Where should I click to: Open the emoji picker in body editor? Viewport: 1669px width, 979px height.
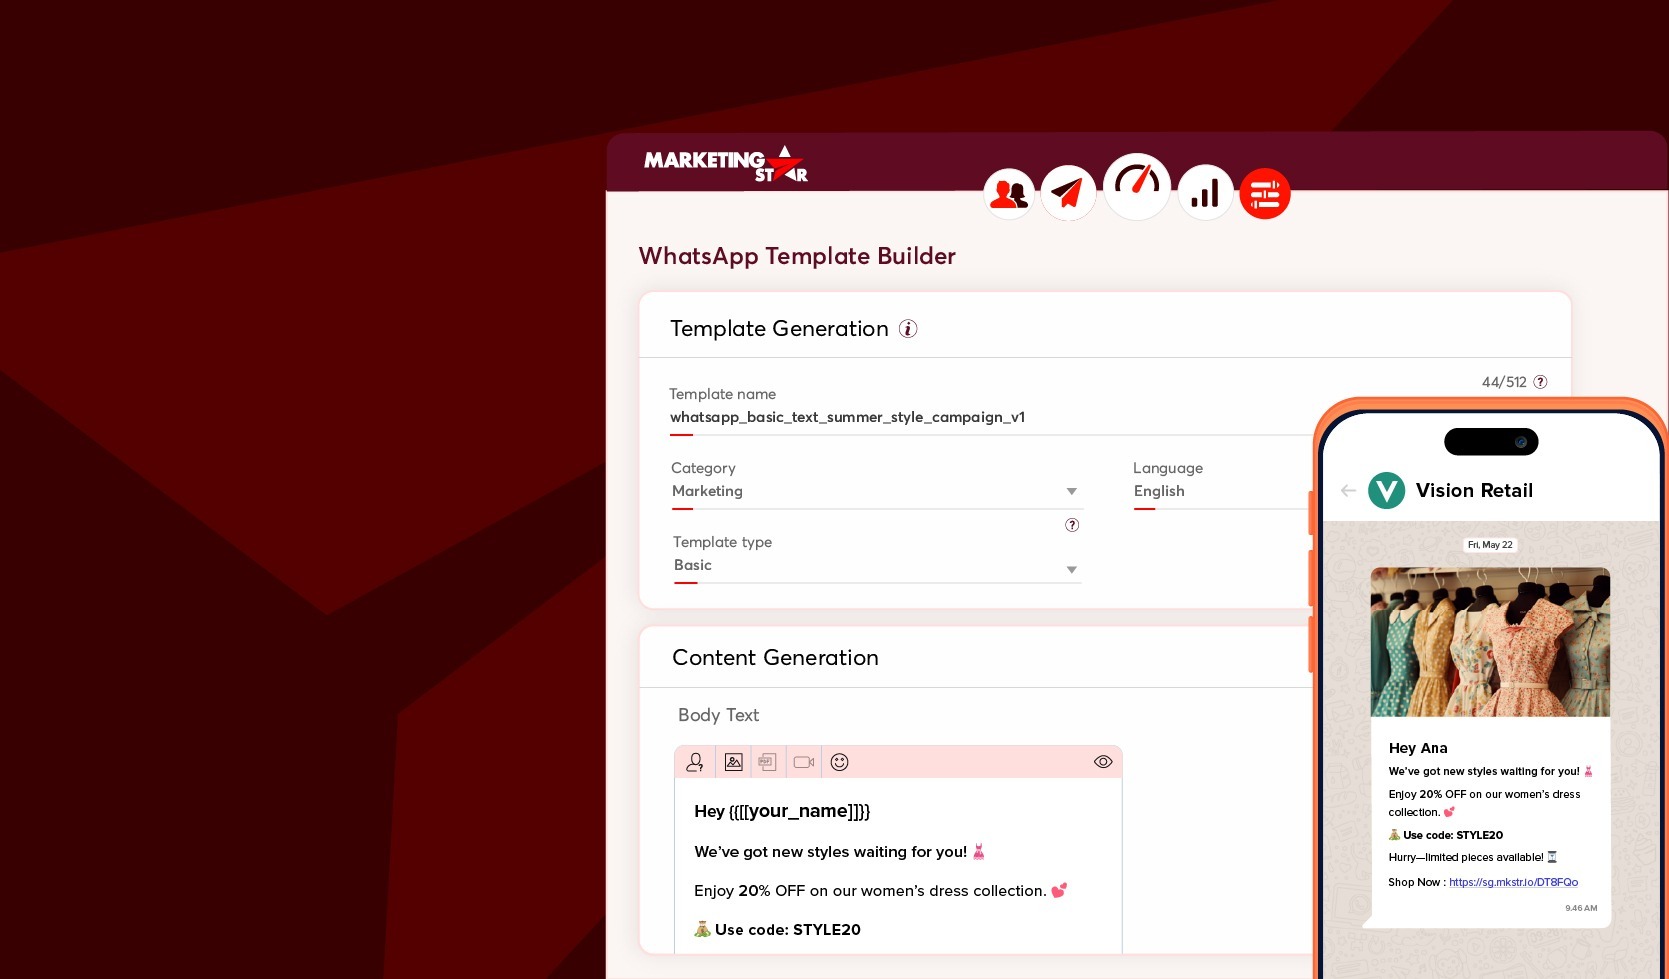point(840,762)
